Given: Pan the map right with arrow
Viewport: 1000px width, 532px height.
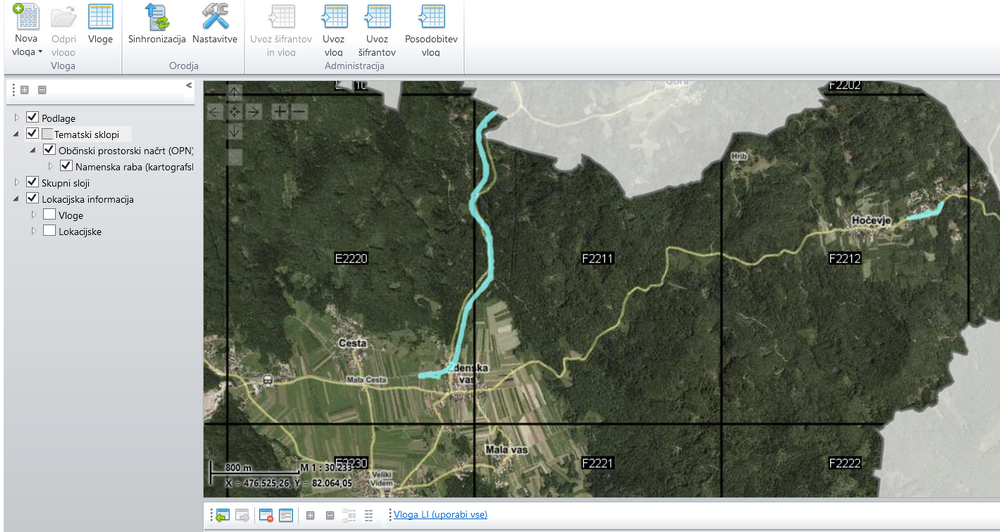Looking at the screenshot, I should coord(253,111).
